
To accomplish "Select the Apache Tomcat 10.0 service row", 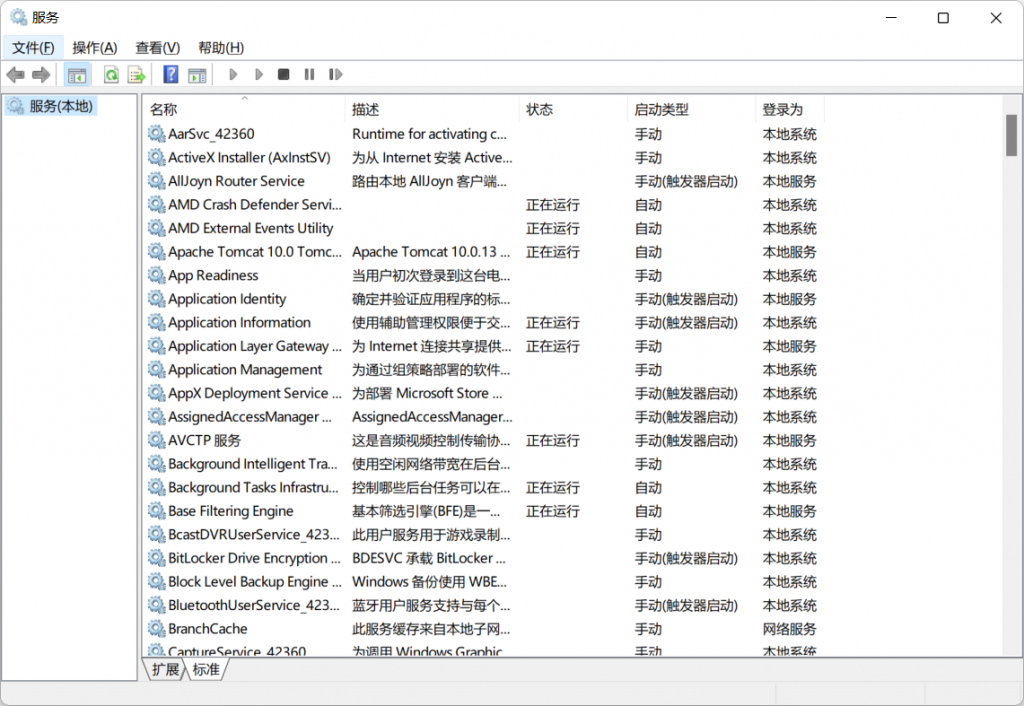I will click(x=254, y=252).
